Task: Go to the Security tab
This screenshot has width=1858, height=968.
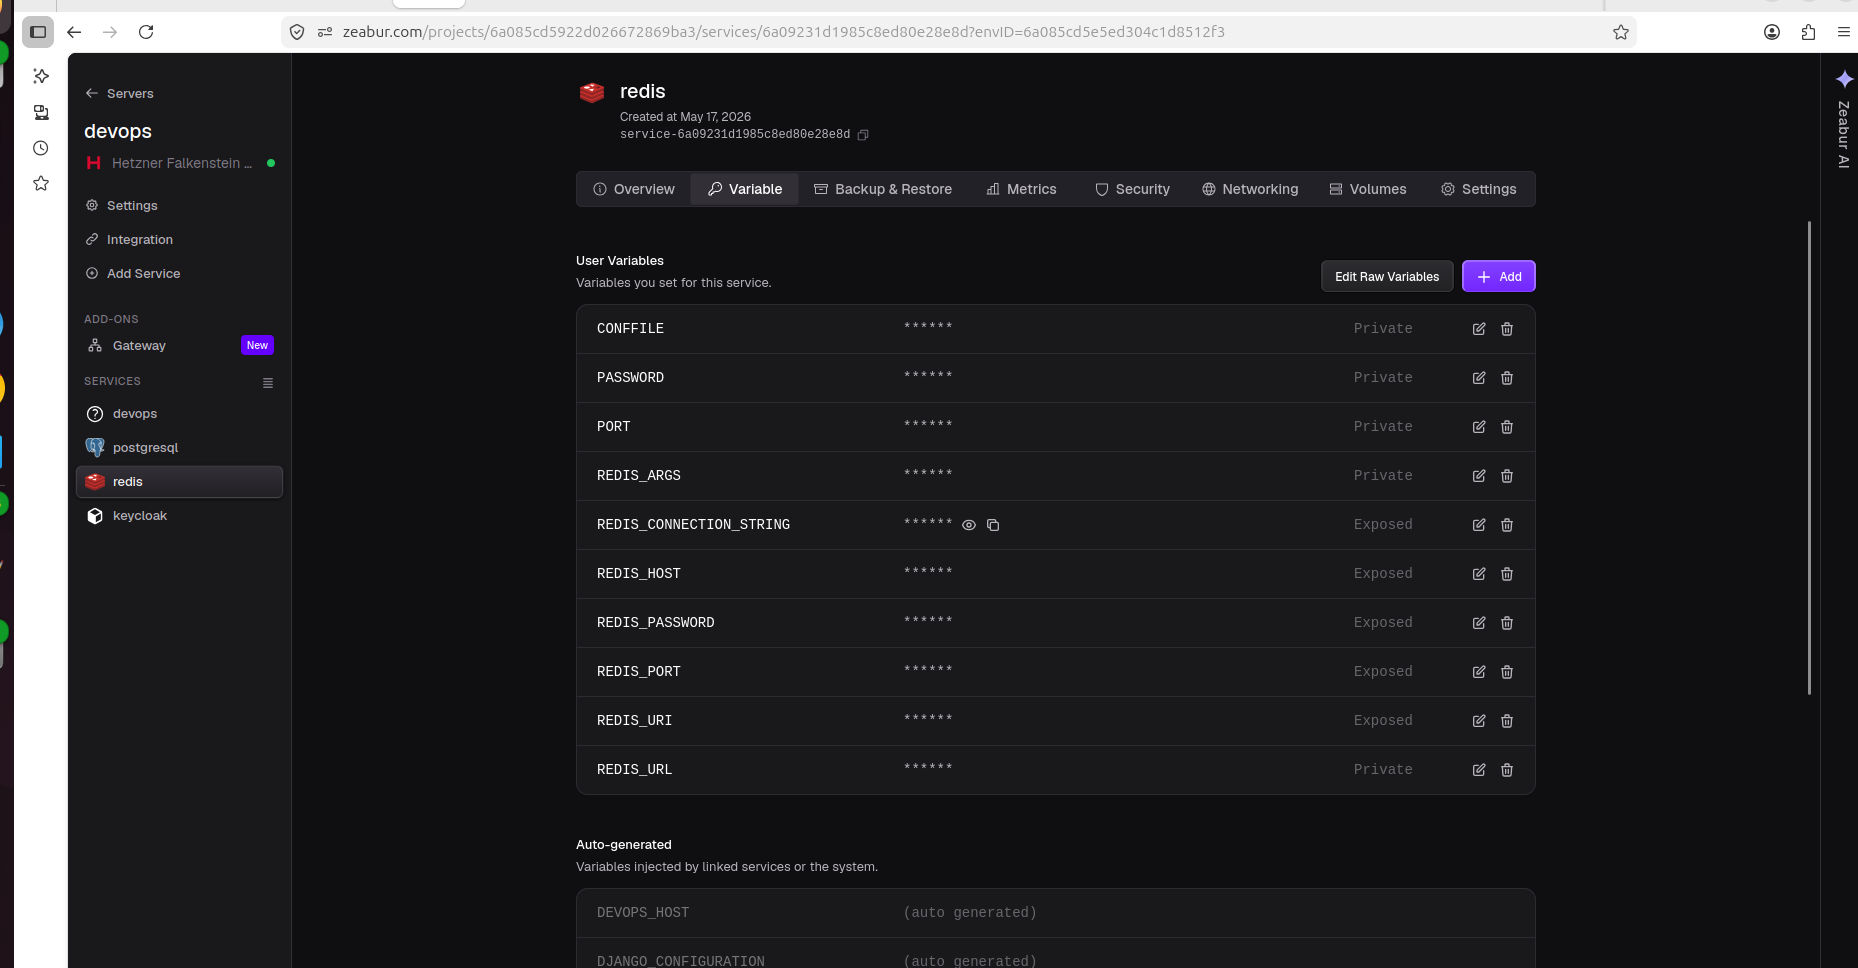Action: point(1132,189)
